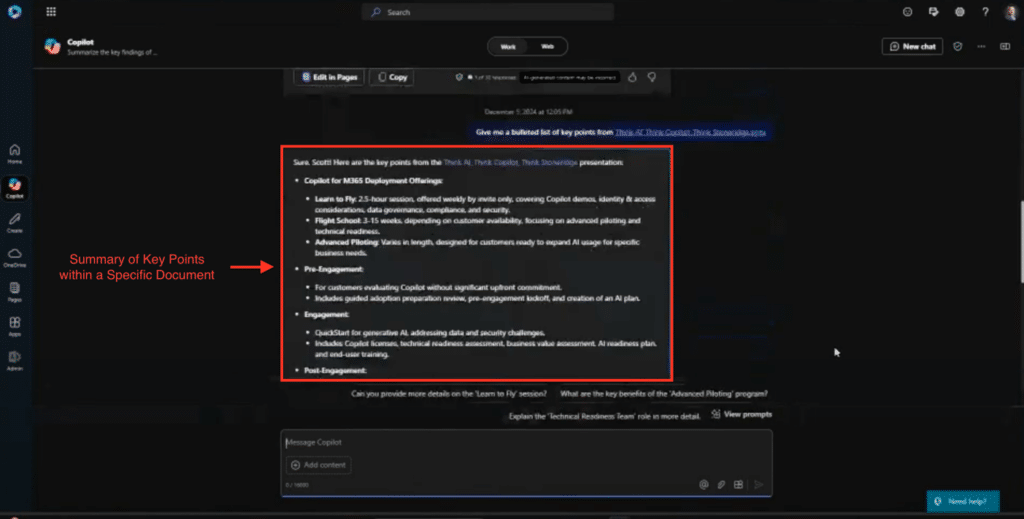This screenshot has height=519, width=1024.
Task: Click the attach file paperclip icon
Action: pos(721,485)
